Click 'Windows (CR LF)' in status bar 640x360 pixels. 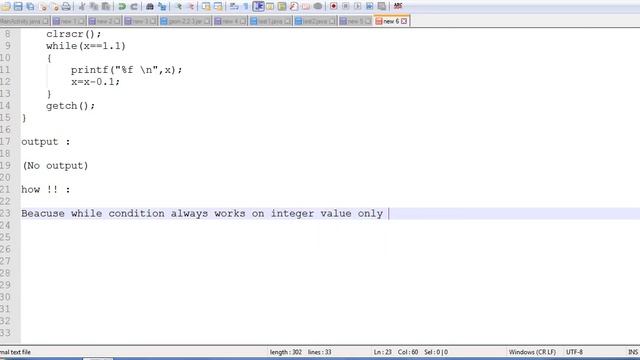[x=532, y=352]
